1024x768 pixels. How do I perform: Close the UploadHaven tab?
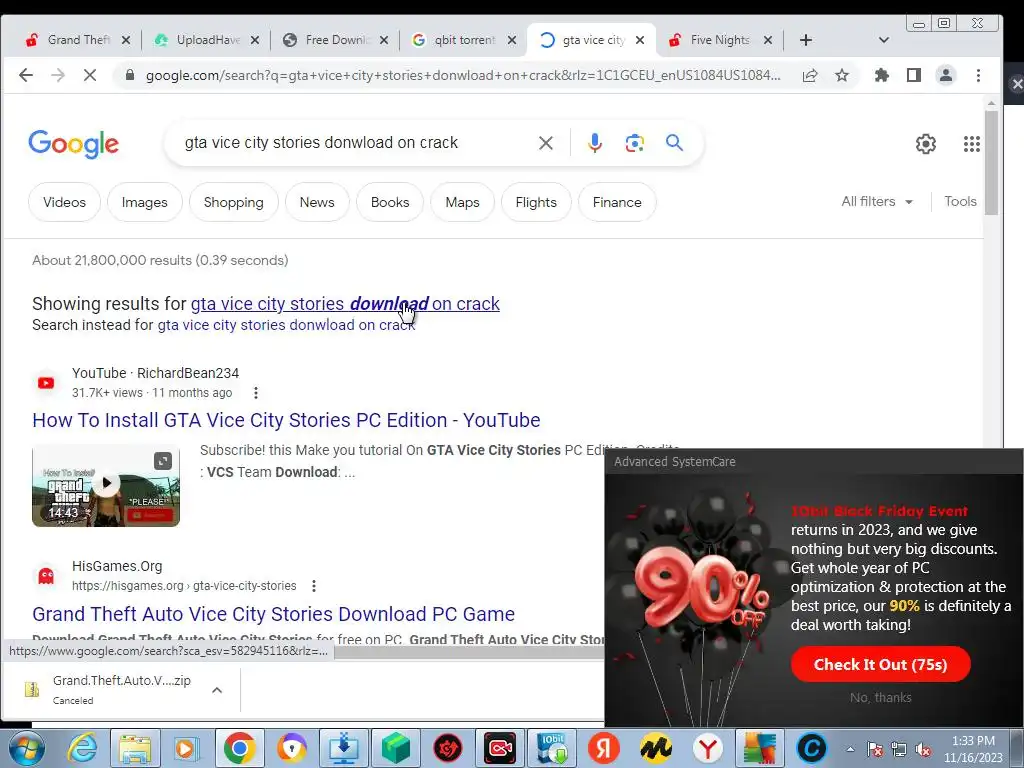point(255,40)
